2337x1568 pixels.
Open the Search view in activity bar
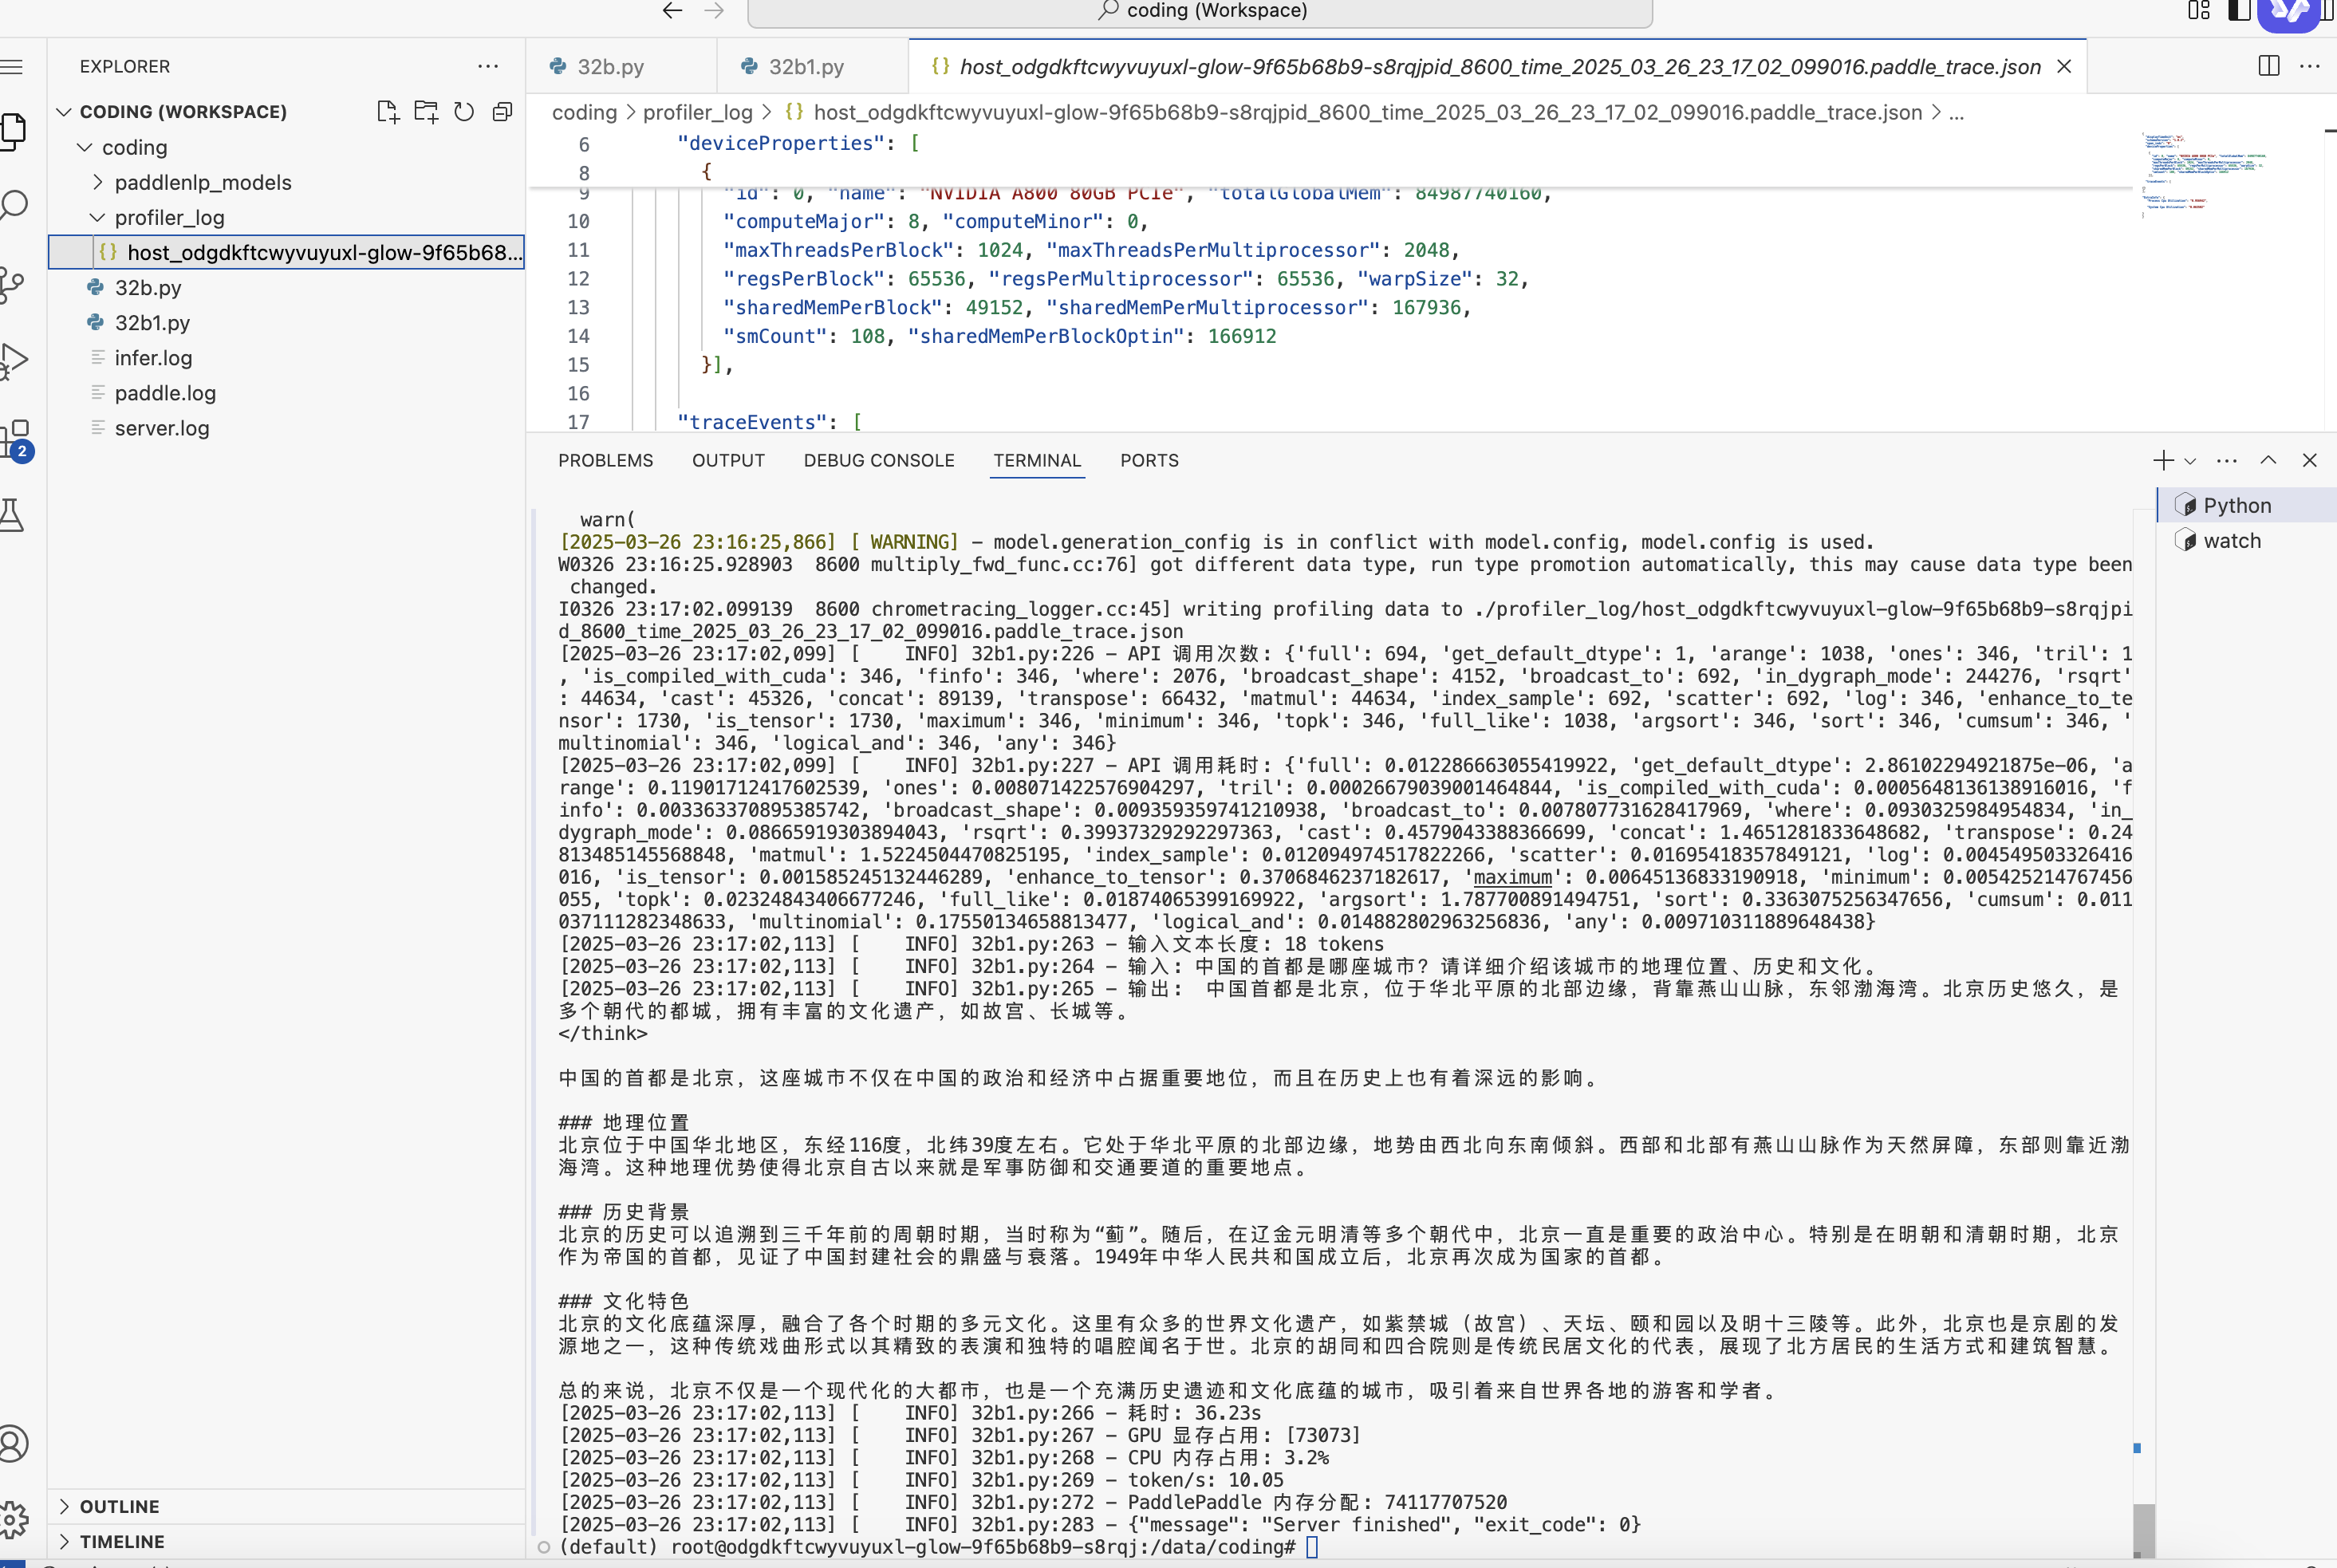pyautogui.click(x=14, y=206)
